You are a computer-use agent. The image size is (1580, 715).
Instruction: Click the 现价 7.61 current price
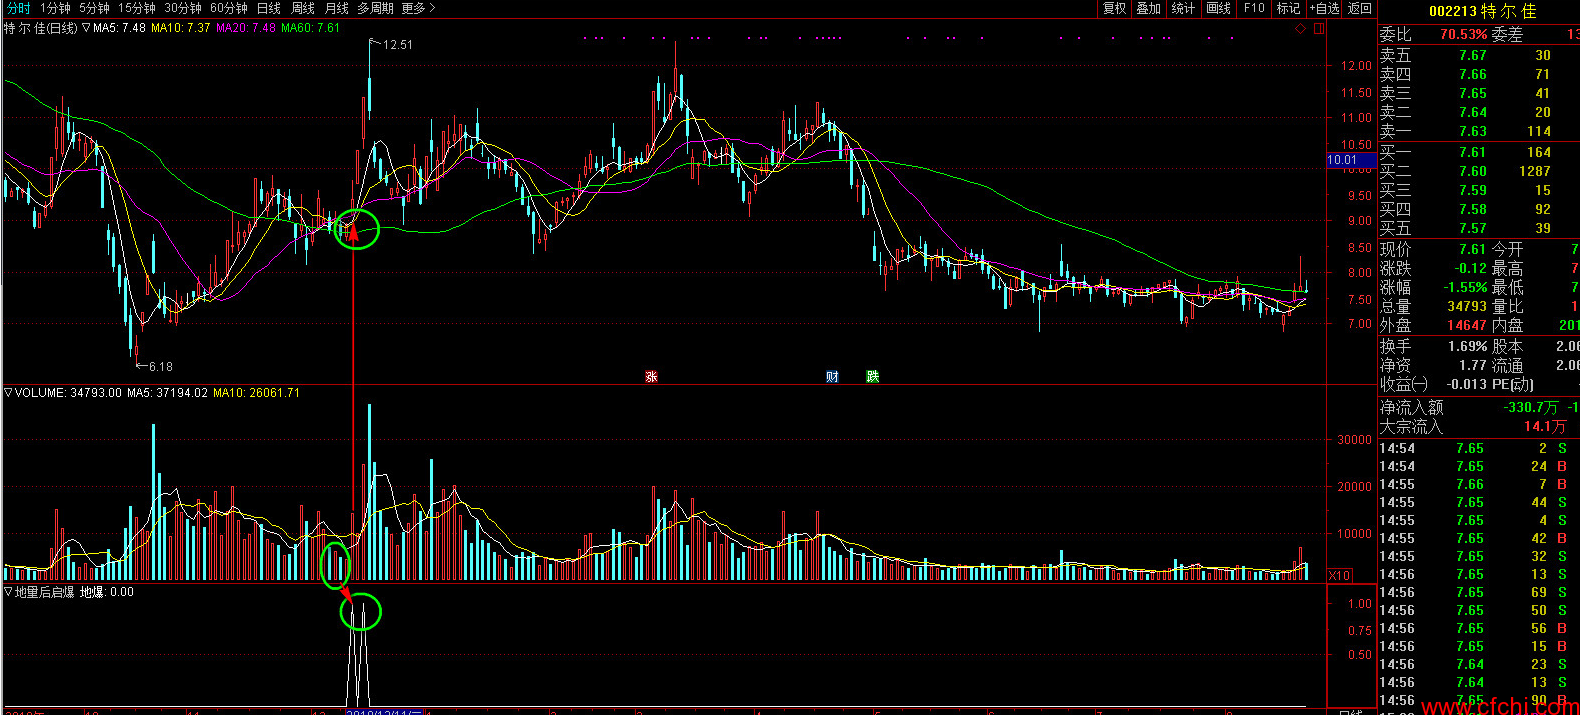point(1472,249)
